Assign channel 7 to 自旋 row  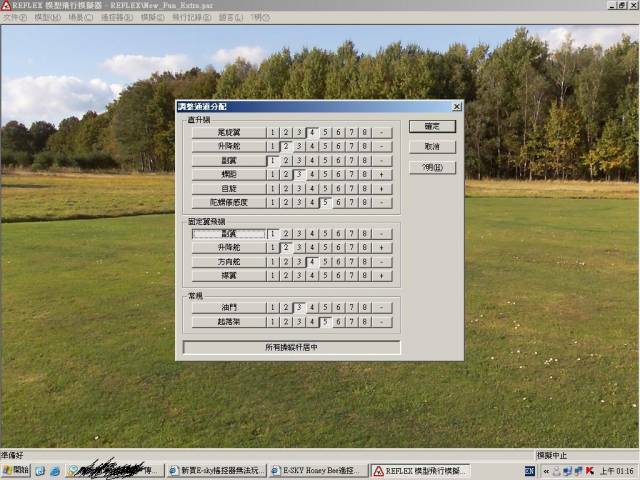pyautogui.click(x=351, y=189)
